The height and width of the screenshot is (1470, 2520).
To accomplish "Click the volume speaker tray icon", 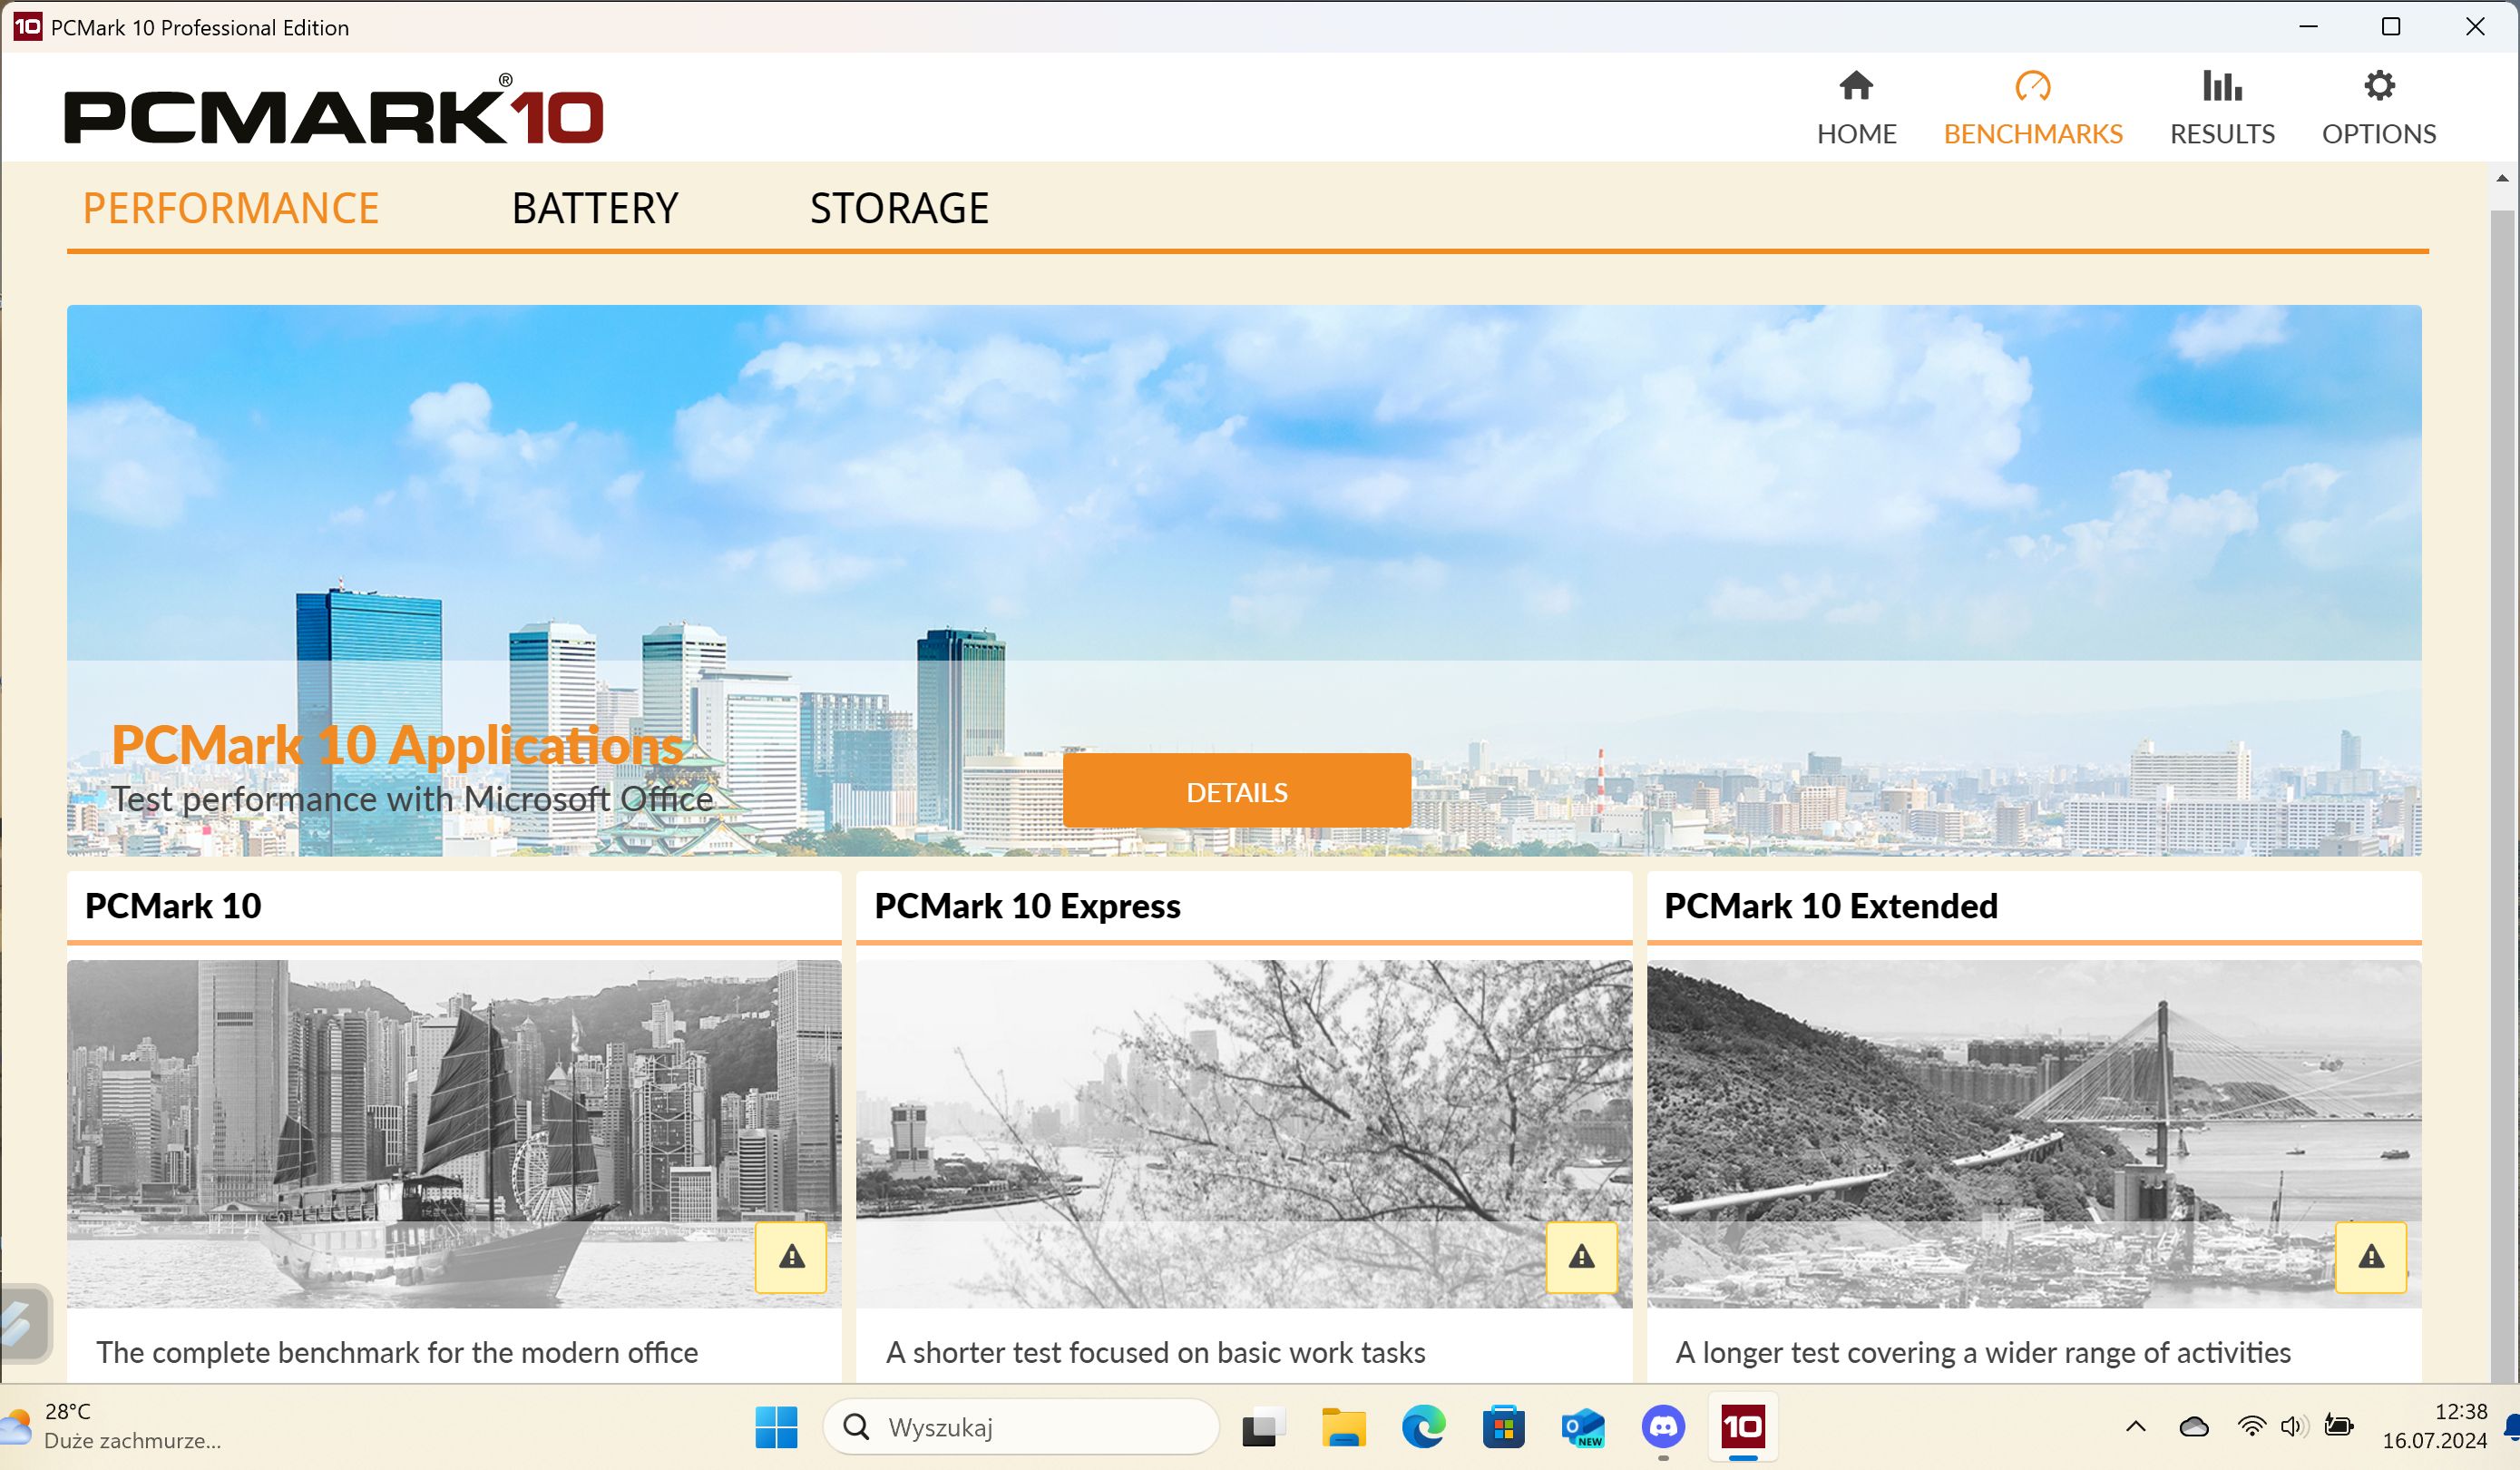I will pyautogui.click(x=2293, y=1427).
